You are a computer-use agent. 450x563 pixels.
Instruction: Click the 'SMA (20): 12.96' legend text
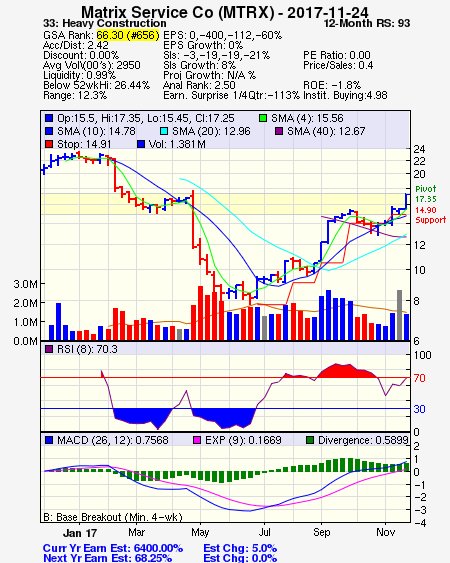pos(211,131)
